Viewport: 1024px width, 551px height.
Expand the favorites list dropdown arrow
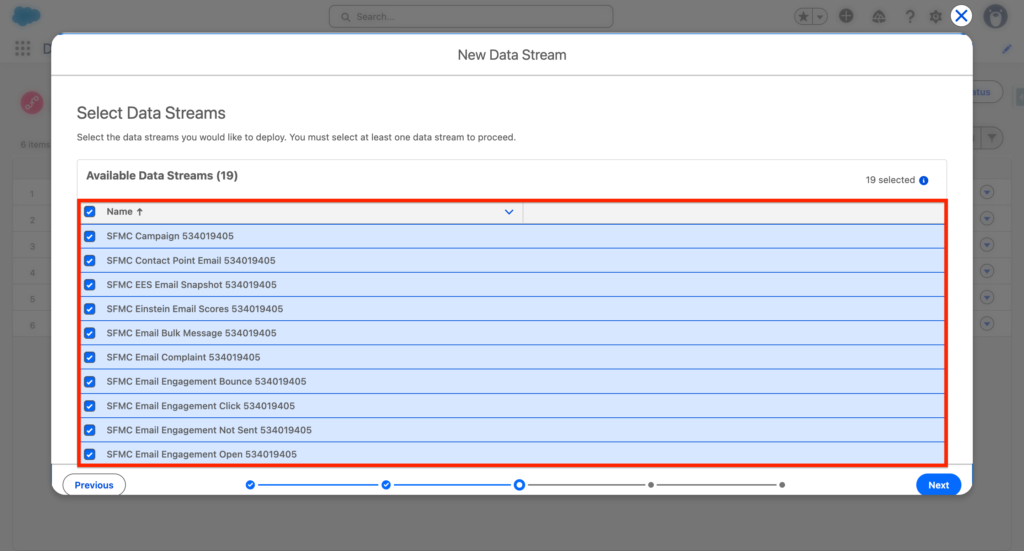[820, 17]
